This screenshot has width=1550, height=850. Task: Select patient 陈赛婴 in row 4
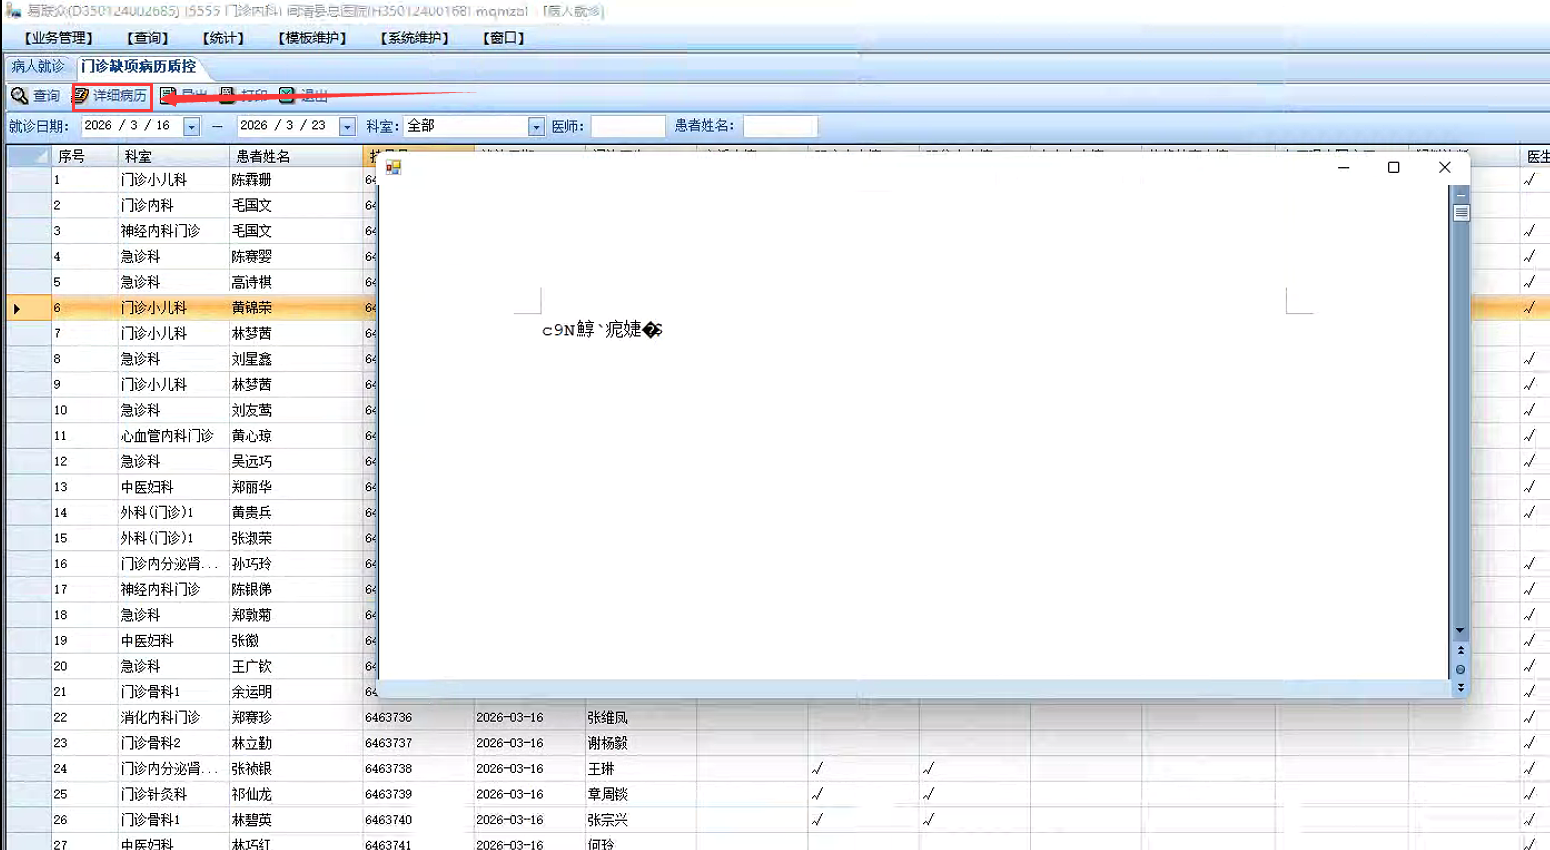click(x=251, y=257)
